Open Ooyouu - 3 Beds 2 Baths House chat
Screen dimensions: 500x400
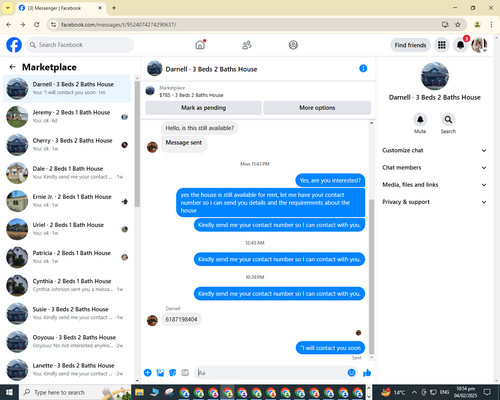pyautogui.click(x=67, y=341)
